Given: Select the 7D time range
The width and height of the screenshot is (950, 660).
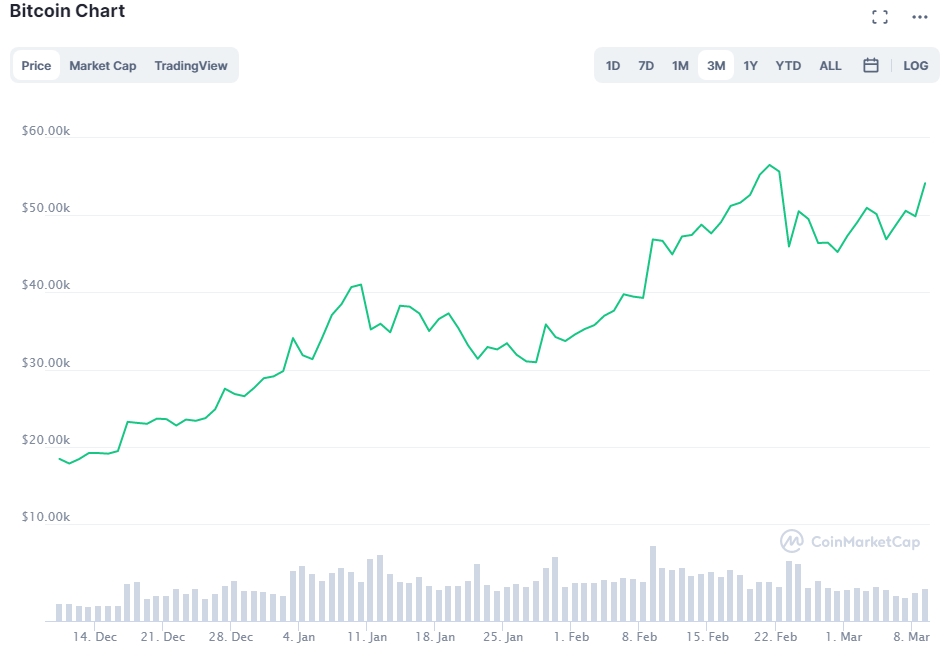Looking at the screenshot, I should click(646, 66).
